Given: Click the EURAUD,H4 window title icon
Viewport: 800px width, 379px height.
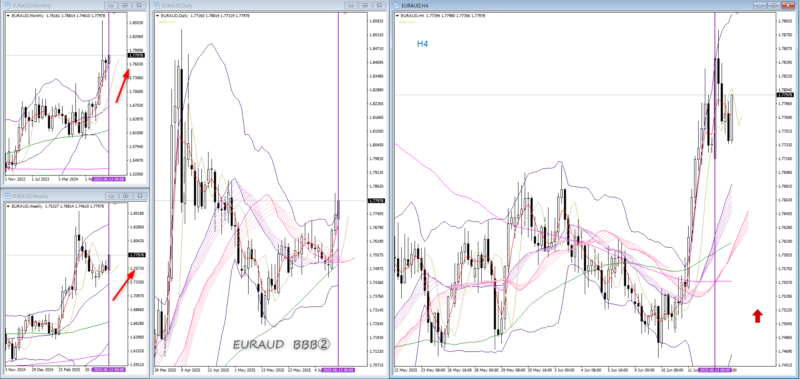Looking at the screenshot, I should (397, 5).
